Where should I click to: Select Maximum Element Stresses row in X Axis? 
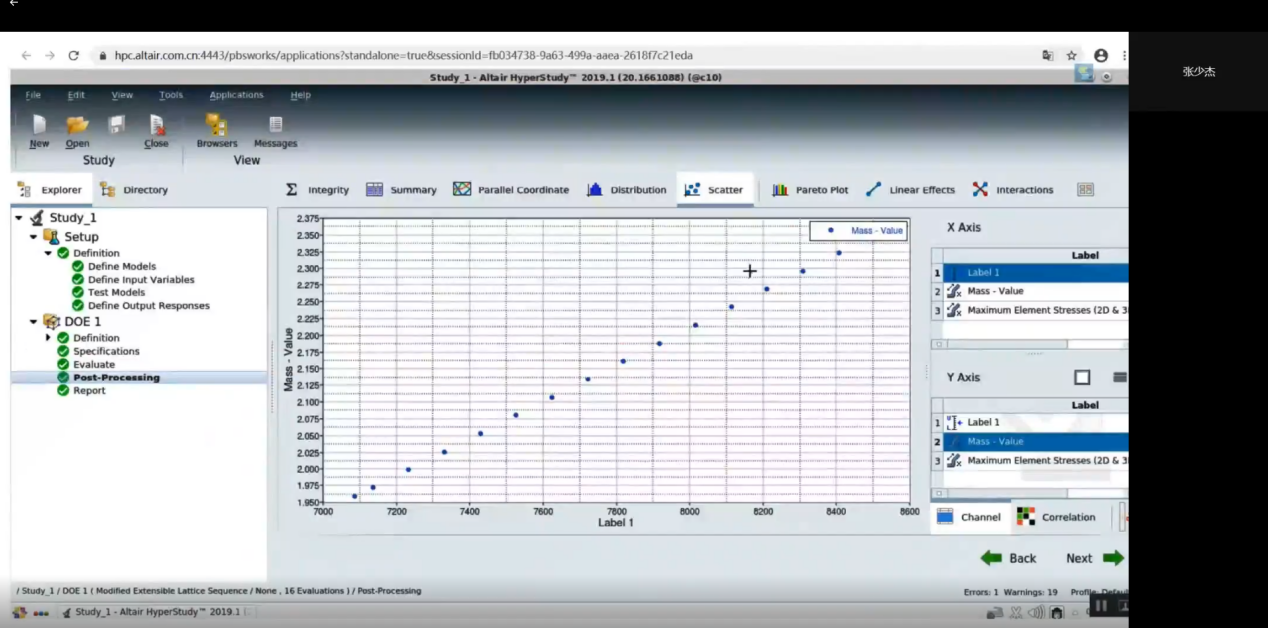pos(1036,310)
